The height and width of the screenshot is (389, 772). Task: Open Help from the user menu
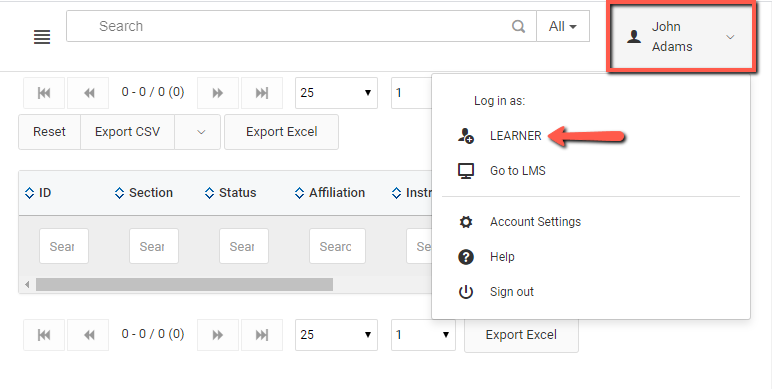point(502,257)
